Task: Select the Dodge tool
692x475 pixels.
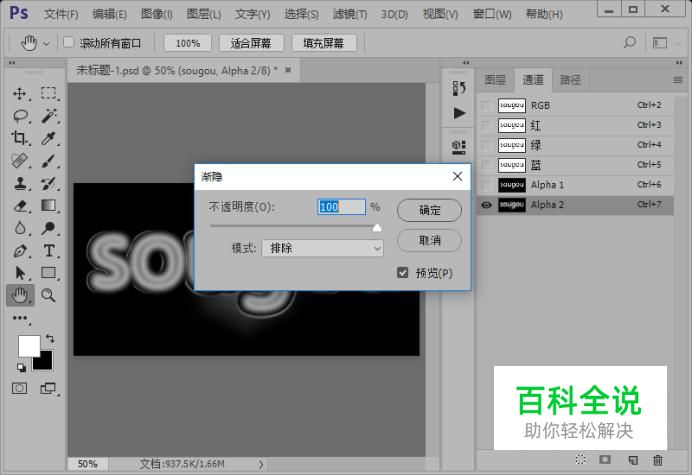Action: tap(48, 228)
